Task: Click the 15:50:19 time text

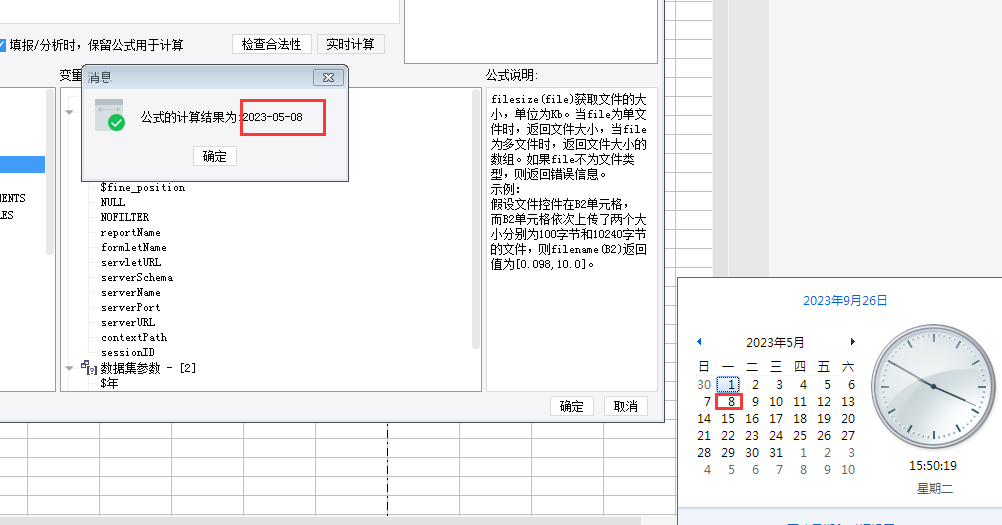Action: click(x=933, y=466)
